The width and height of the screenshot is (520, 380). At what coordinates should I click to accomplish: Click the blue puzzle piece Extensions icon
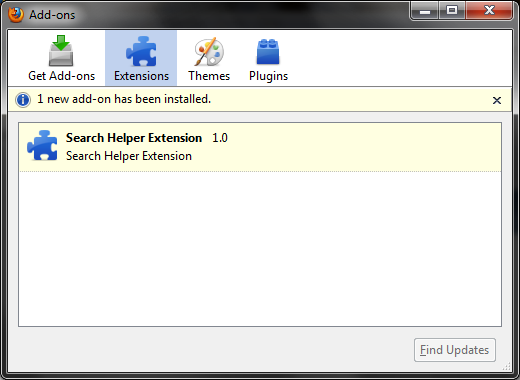click(x=141, y=51)
